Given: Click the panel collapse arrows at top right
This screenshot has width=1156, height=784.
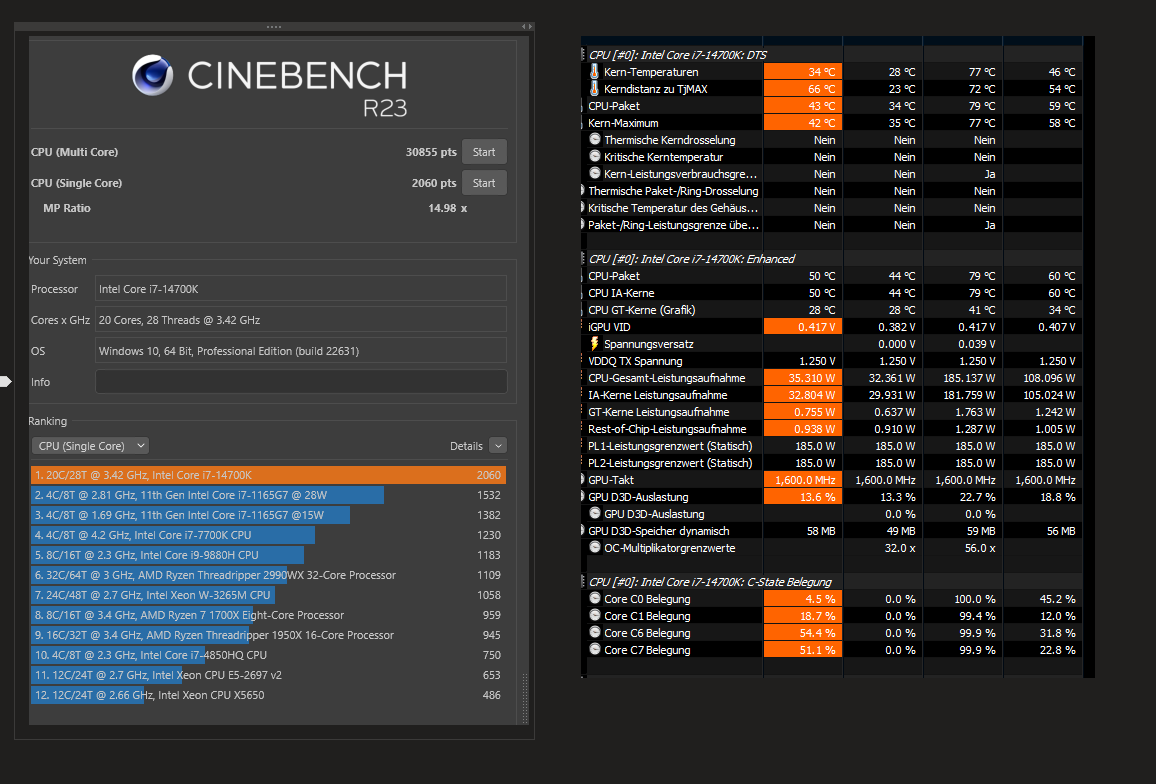Looking at the screenshot, I should pyautogui.click(x=526, y=27).
